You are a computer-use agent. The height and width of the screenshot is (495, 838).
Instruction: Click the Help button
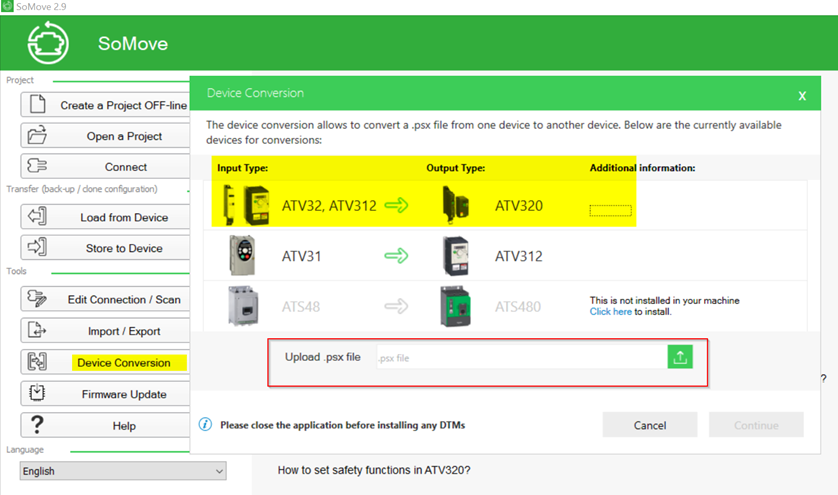point(105,426)
